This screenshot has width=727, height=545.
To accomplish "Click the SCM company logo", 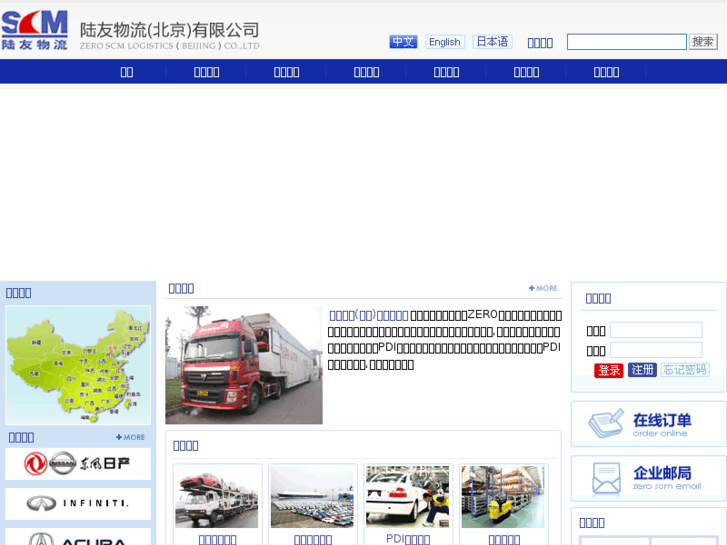I will tap(35, 30).
